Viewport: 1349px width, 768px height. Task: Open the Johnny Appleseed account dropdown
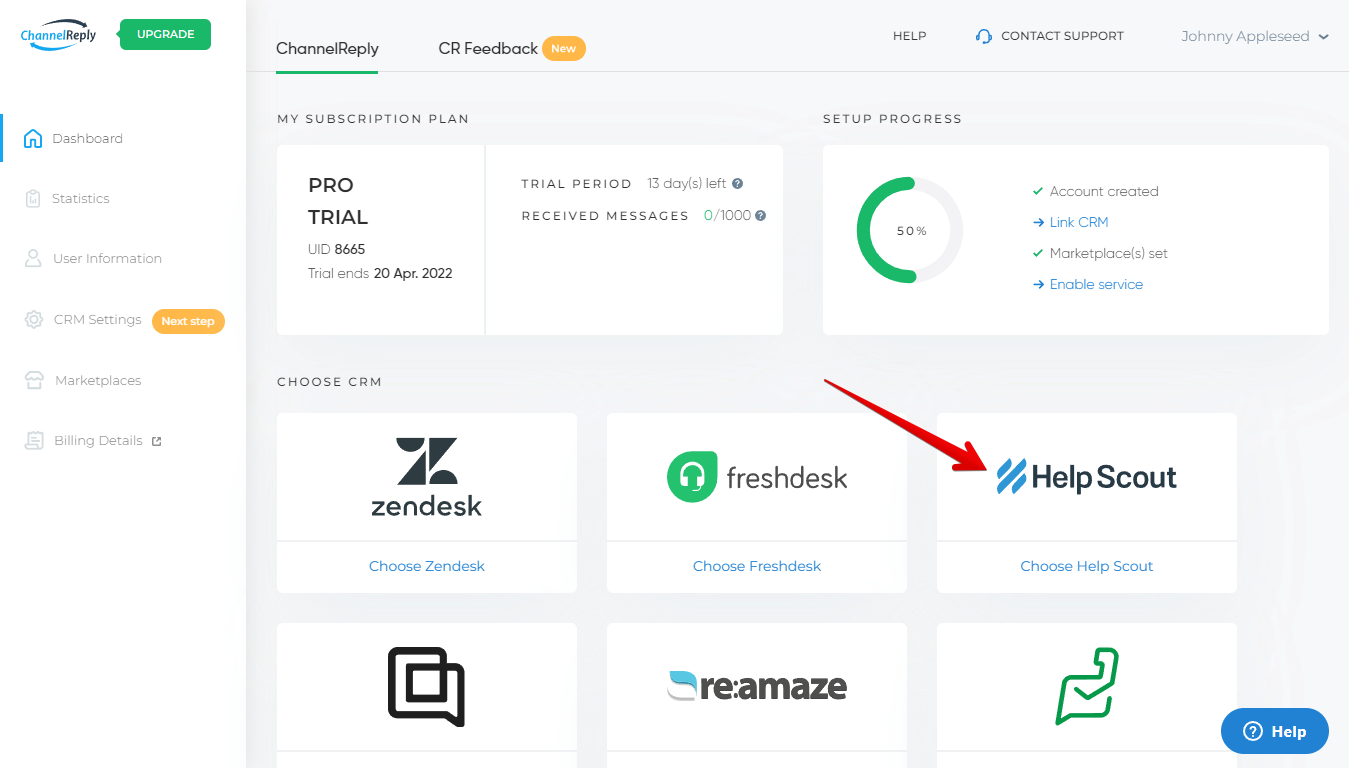pos(1255,36)
